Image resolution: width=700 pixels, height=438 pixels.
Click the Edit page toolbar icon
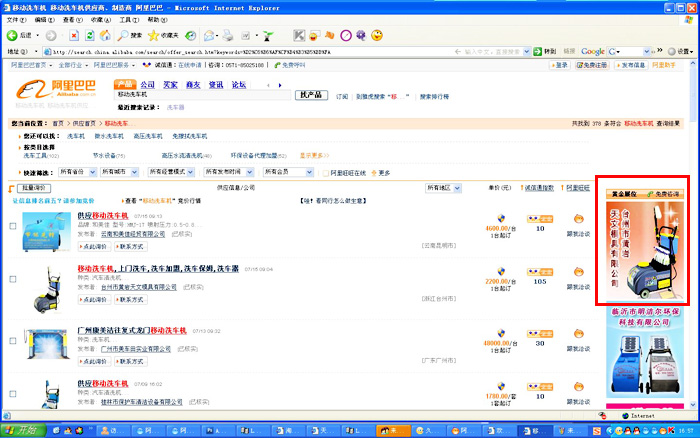click(x=246, y=36)
